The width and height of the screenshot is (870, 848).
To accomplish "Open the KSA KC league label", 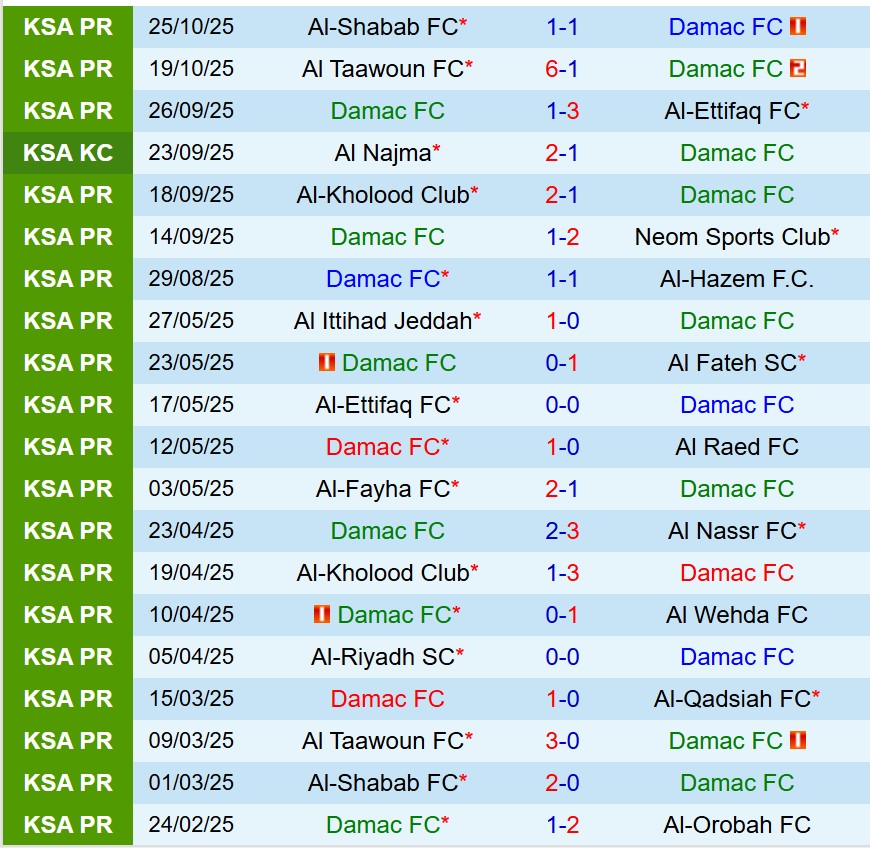I will click(68, 153).
